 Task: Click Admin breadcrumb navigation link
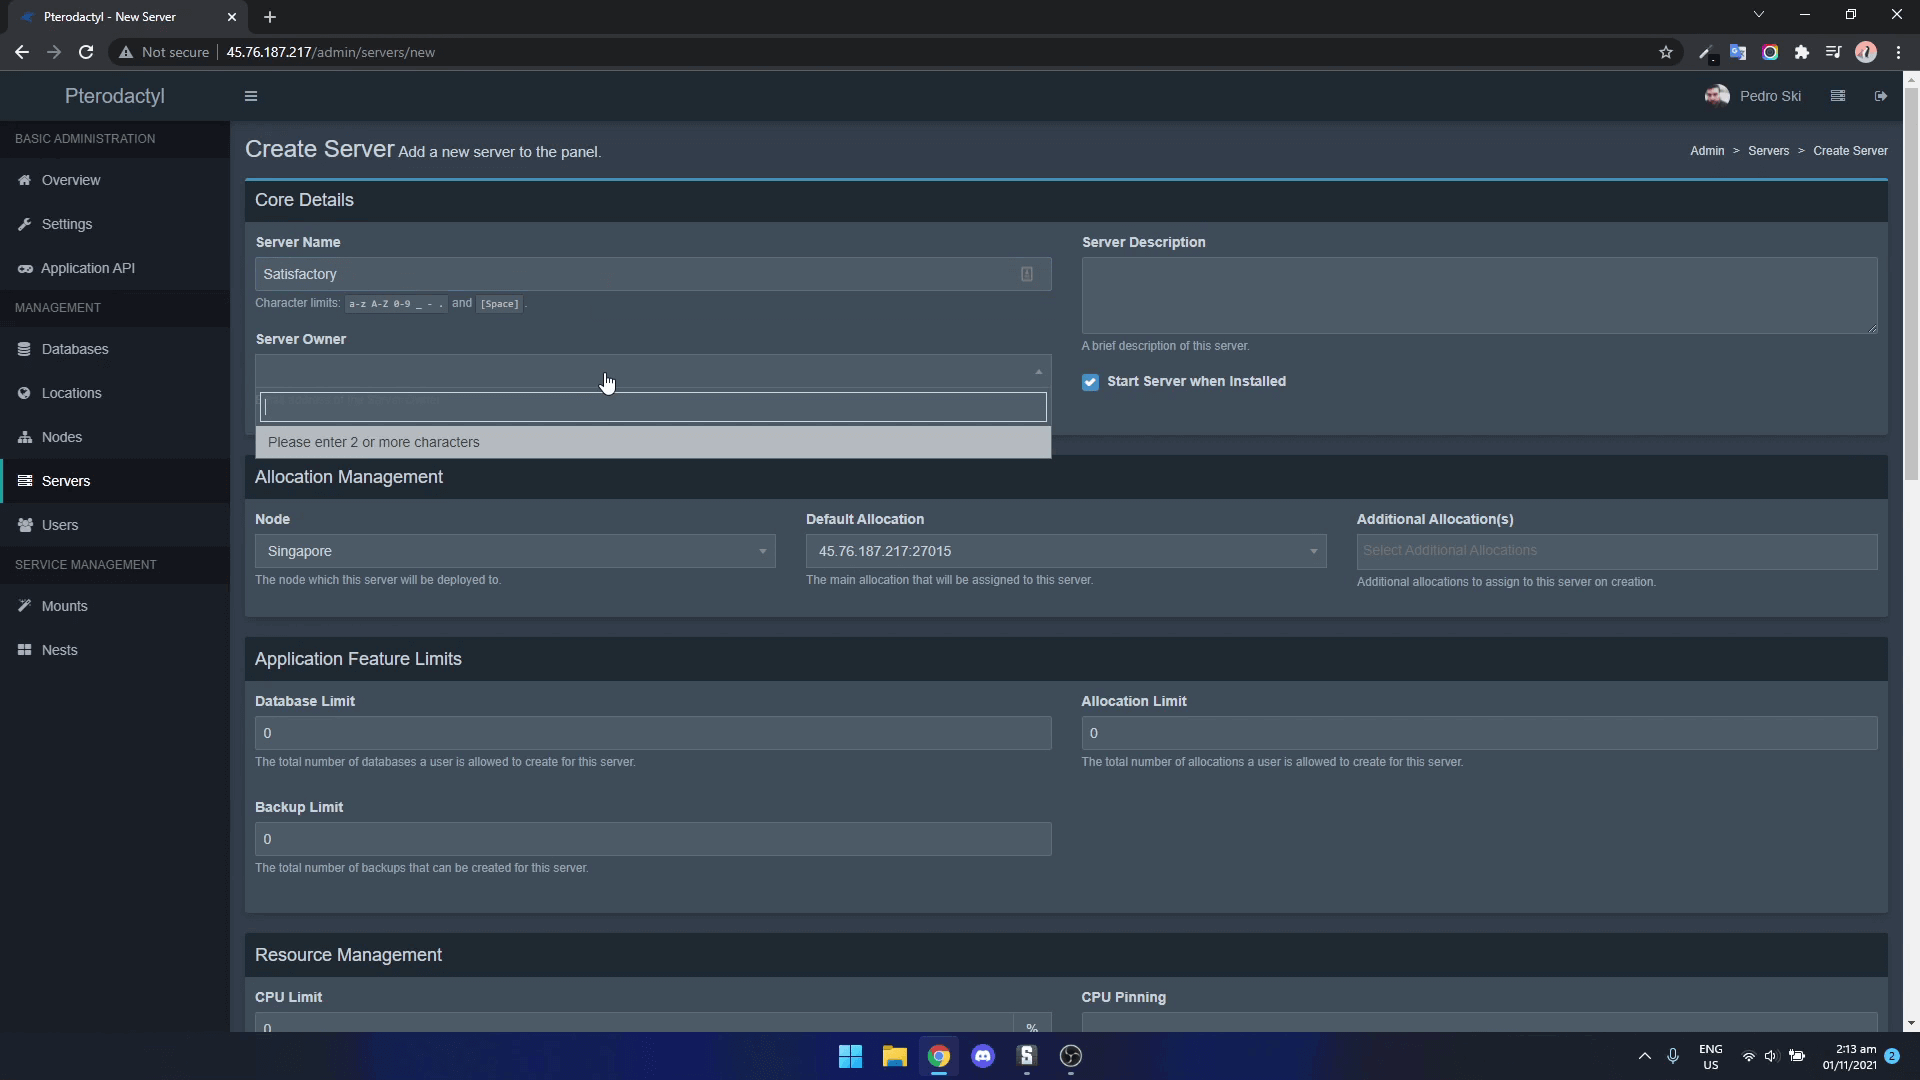tap(1706, 150)
